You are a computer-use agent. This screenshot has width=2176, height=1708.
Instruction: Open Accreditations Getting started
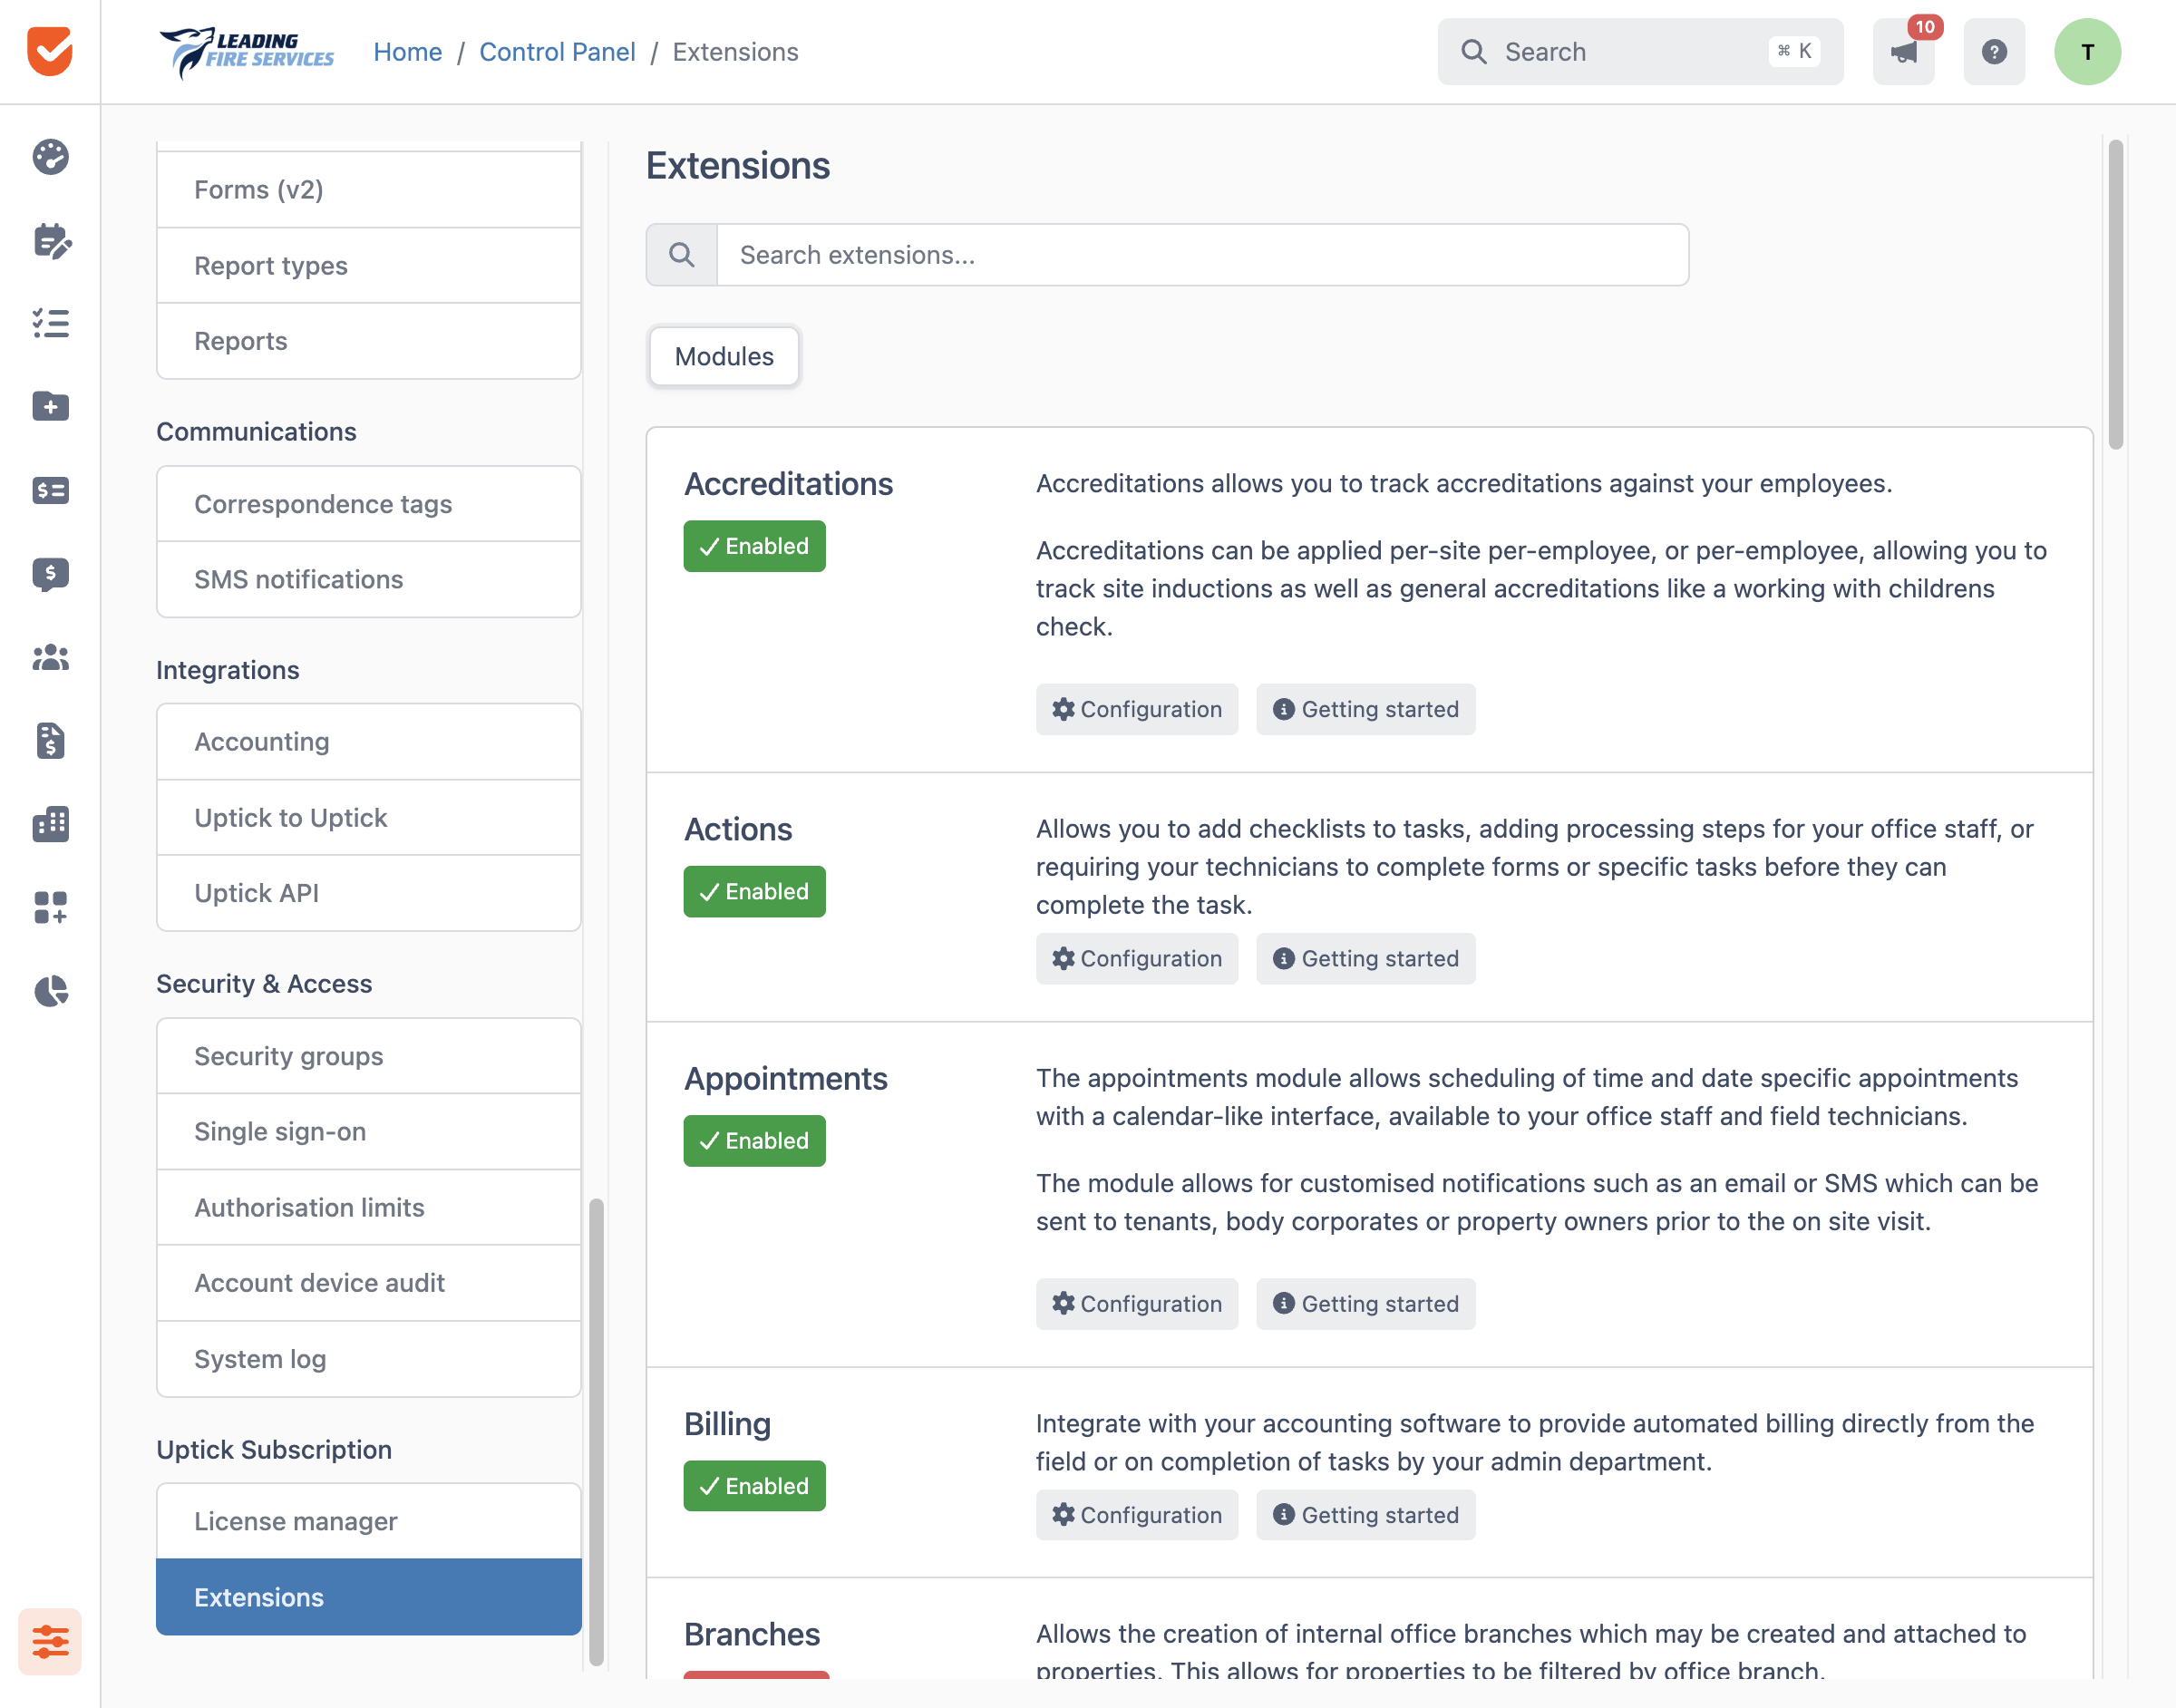pyautogui.click(x=1366, y=709)
